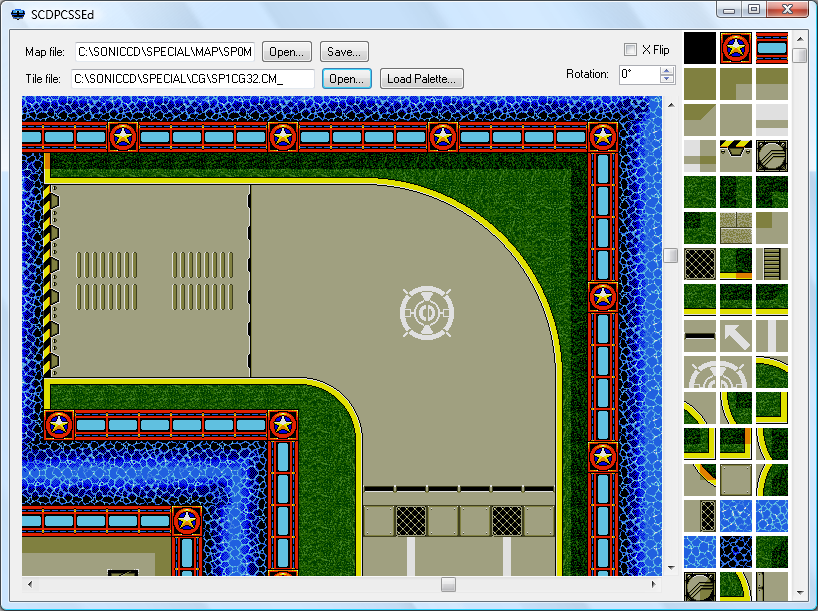Select the yellow-black hazard stripe tile

(x=736, y=156)
